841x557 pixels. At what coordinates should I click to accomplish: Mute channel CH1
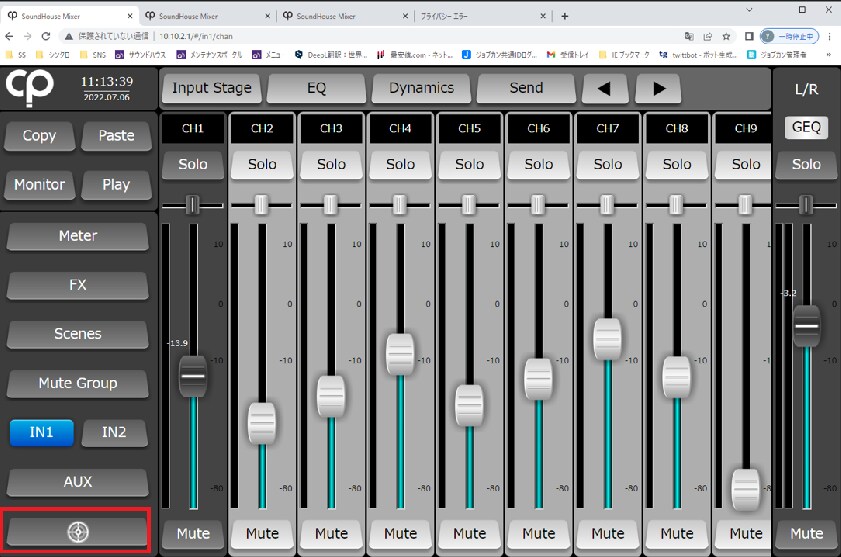tap(193, 533)
